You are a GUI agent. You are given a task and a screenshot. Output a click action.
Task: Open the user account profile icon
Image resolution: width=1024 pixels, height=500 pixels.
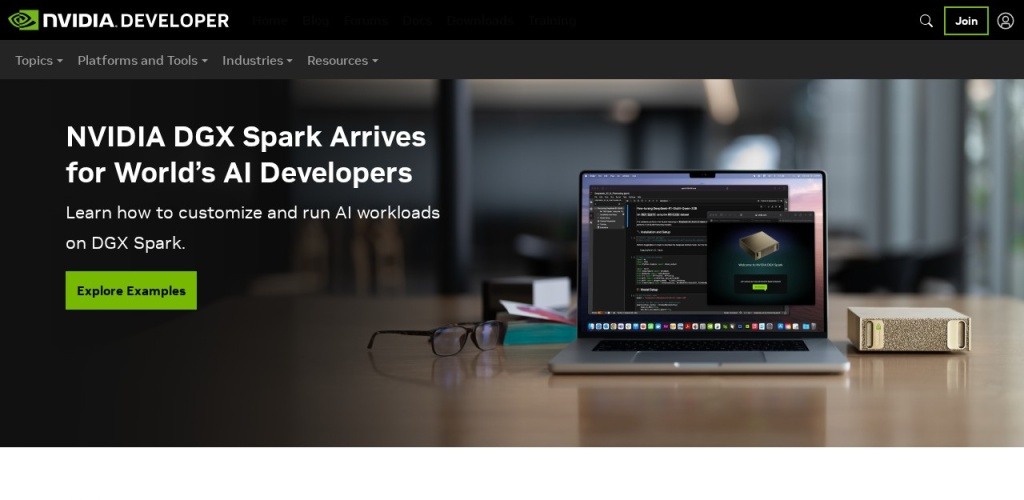click(x=1005, y=21)
